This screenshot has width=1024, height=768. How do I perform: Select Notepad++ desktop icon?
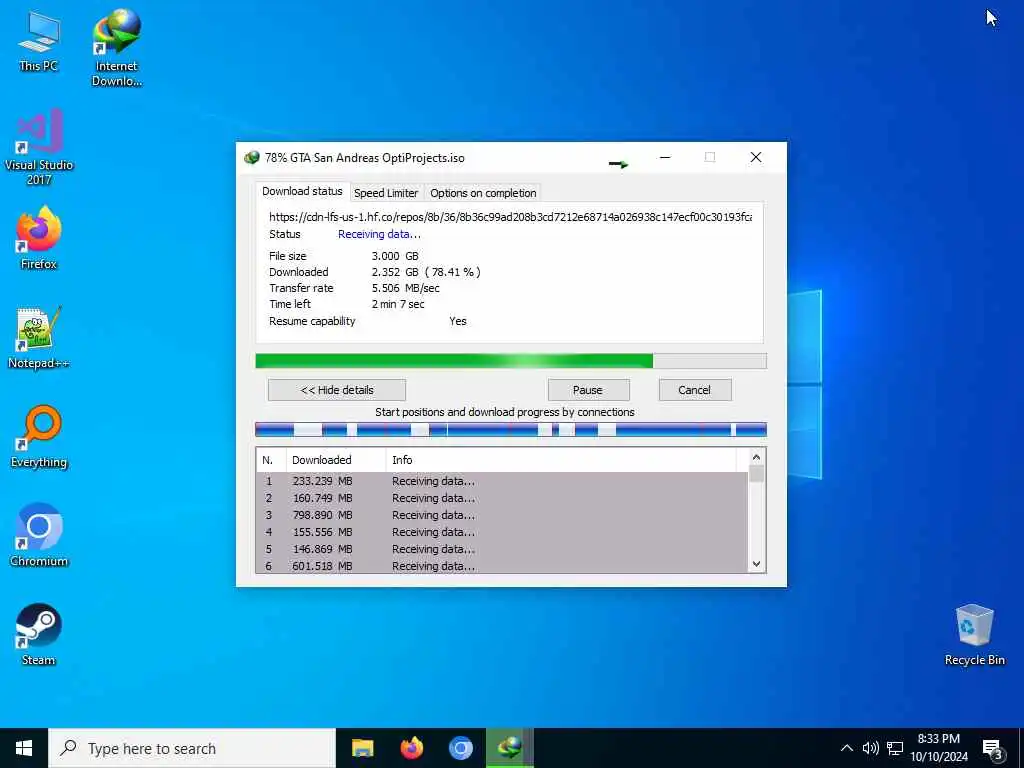click(39, 338)
